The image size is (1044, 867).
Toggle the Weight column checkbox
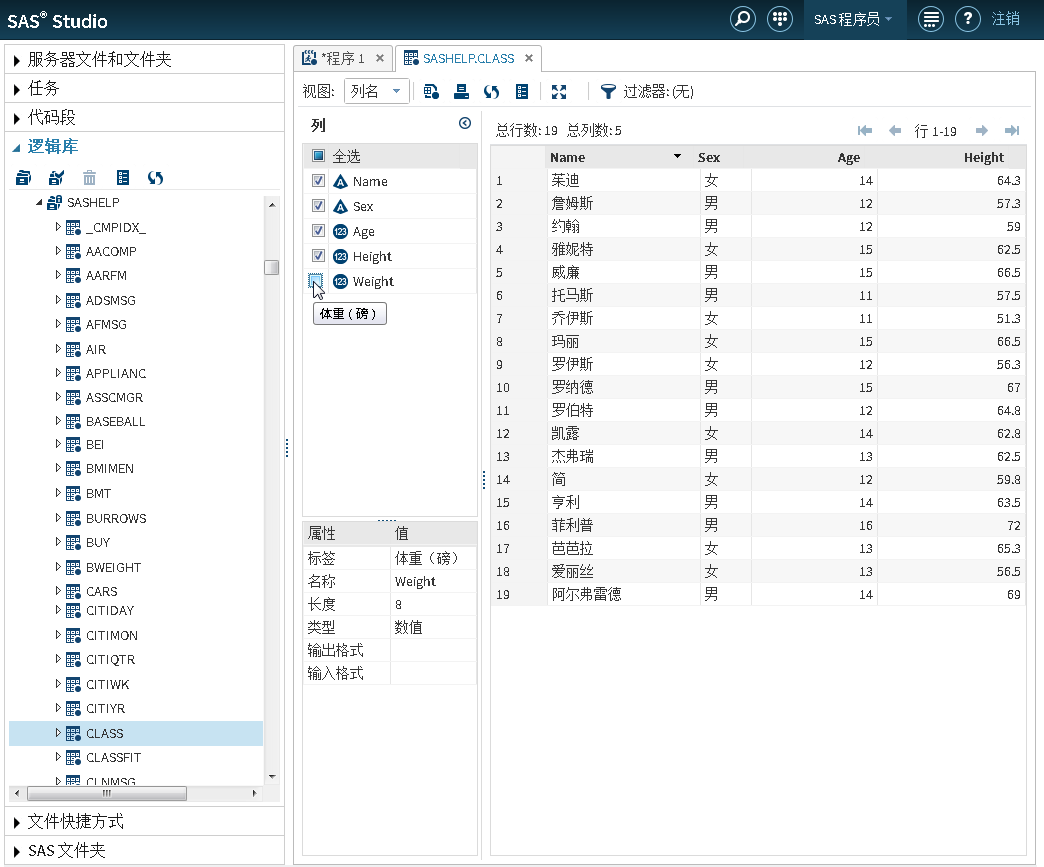318,281
